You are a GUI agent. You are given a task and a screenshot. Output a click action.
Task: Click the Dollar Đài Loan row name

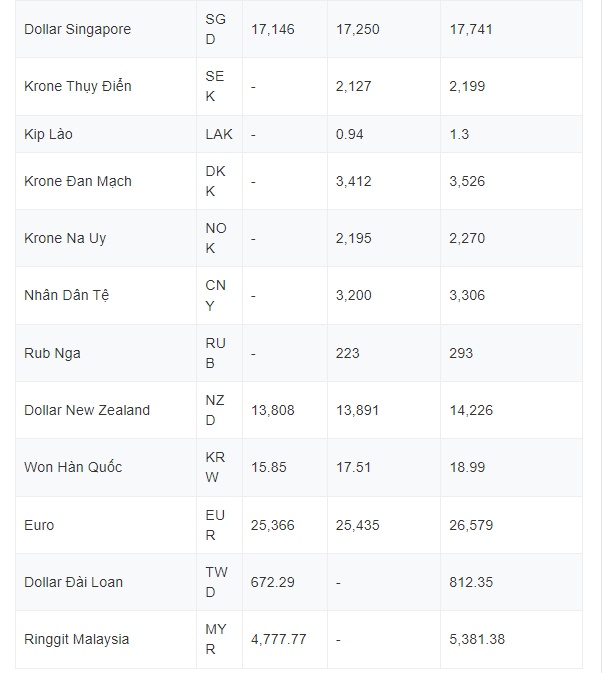pos(73,582)
